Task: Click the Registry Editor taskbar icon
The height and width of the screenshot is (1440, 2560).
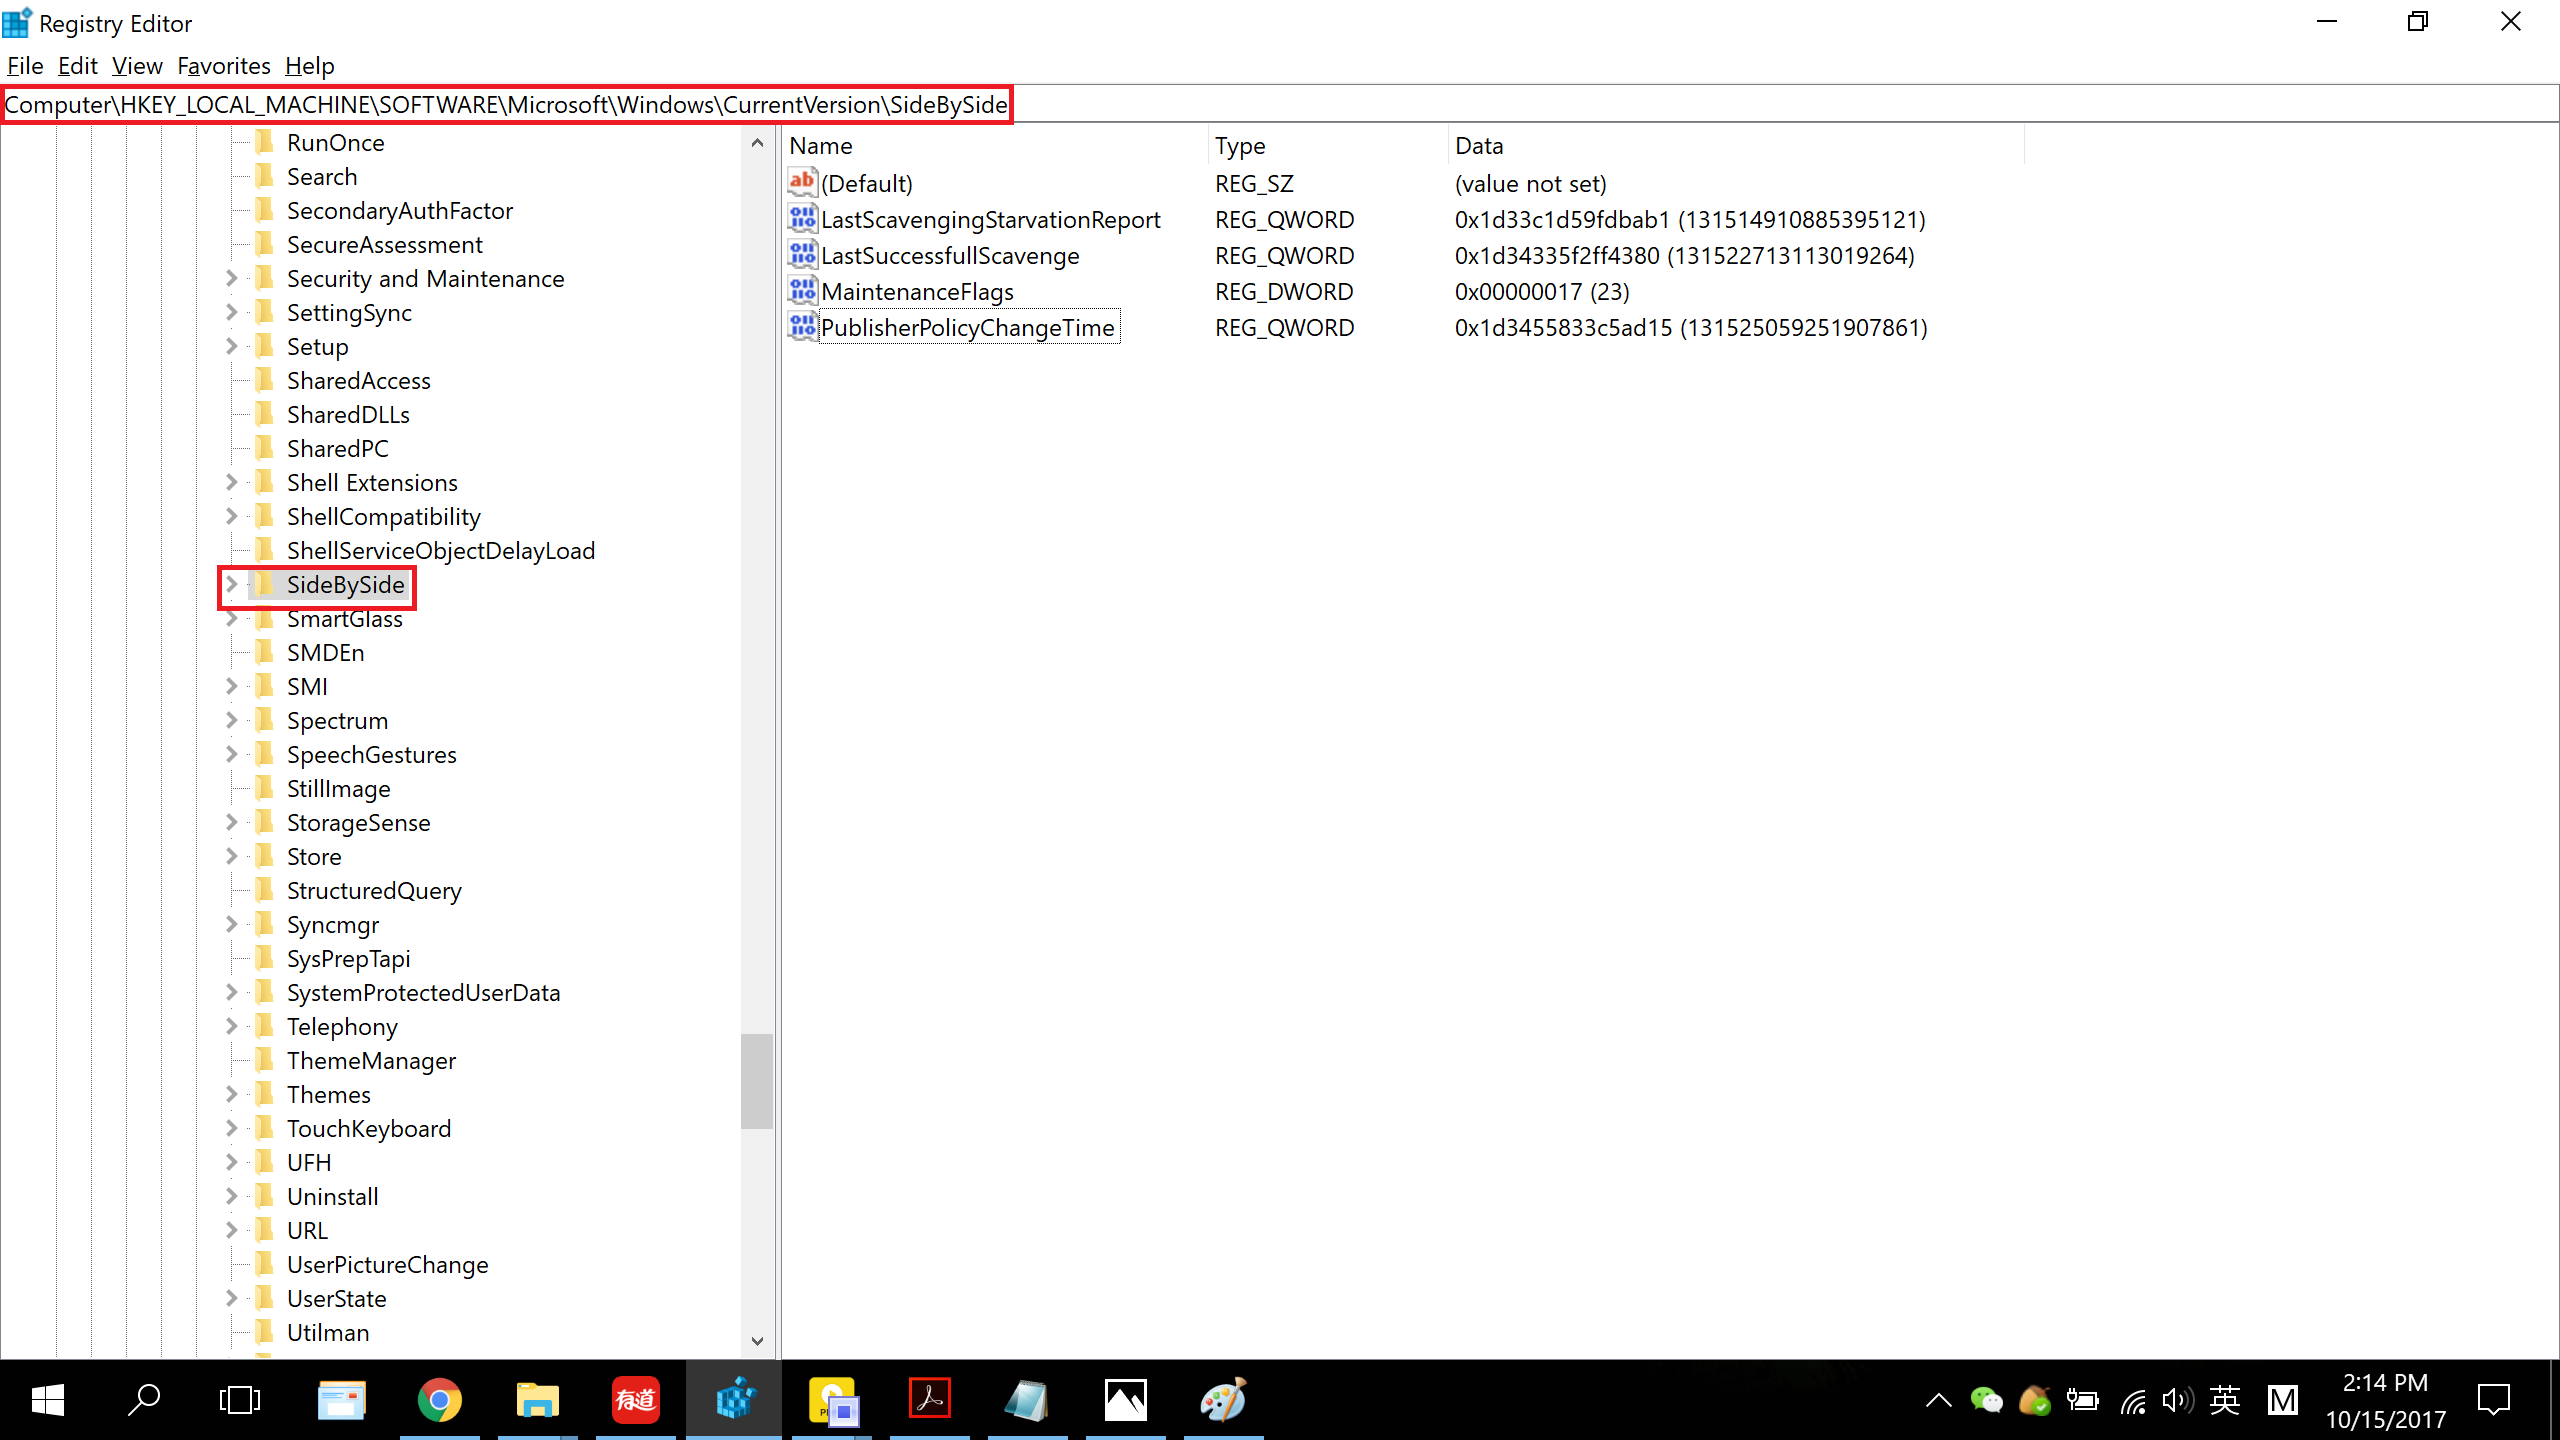Action: click(734, 1400)
